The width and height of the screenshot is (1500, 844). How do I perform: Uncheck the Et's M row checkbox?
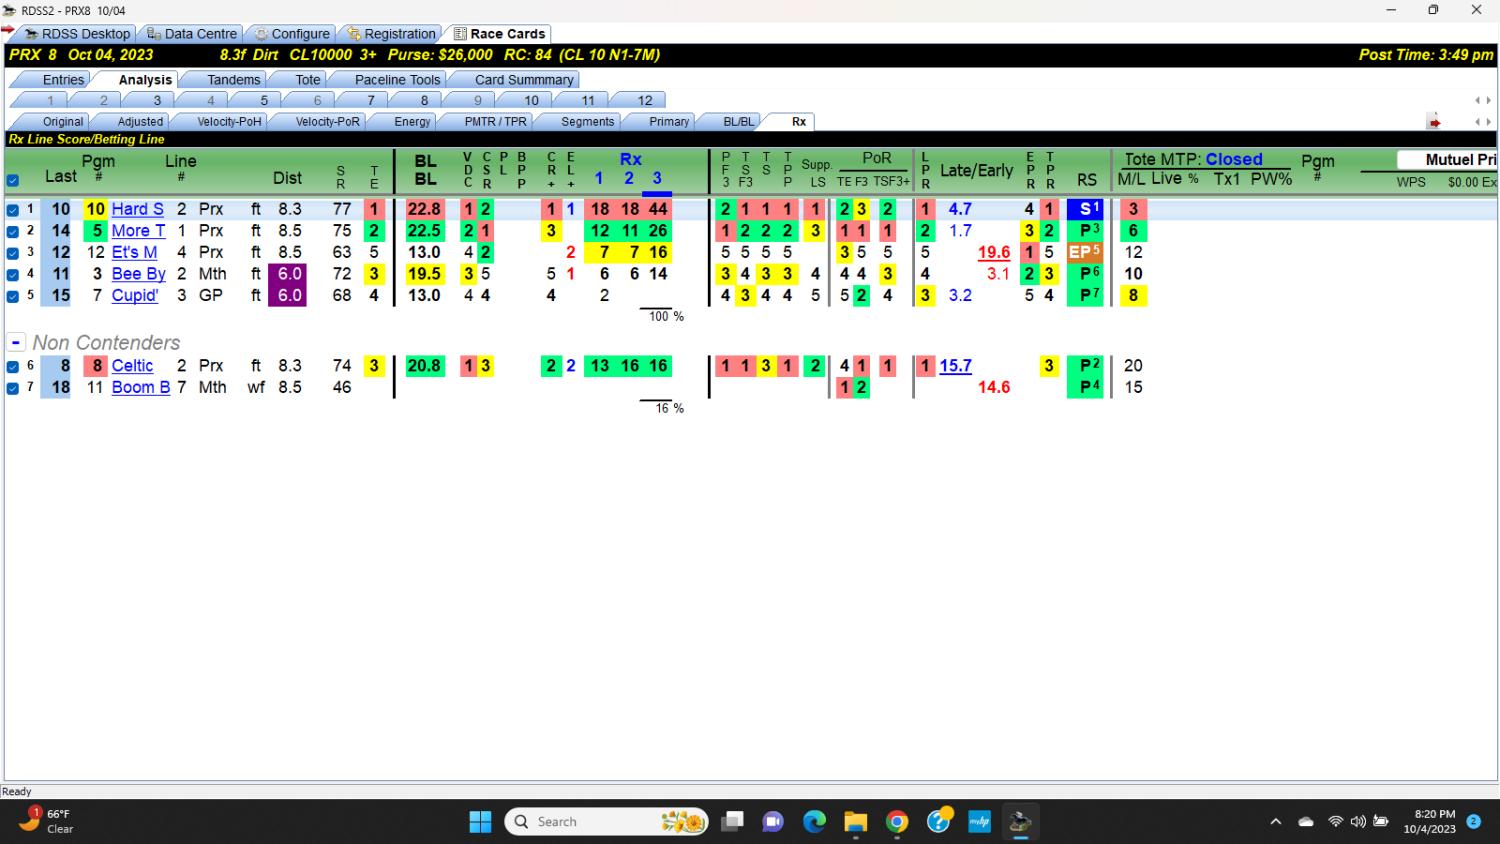coord(13,253)
